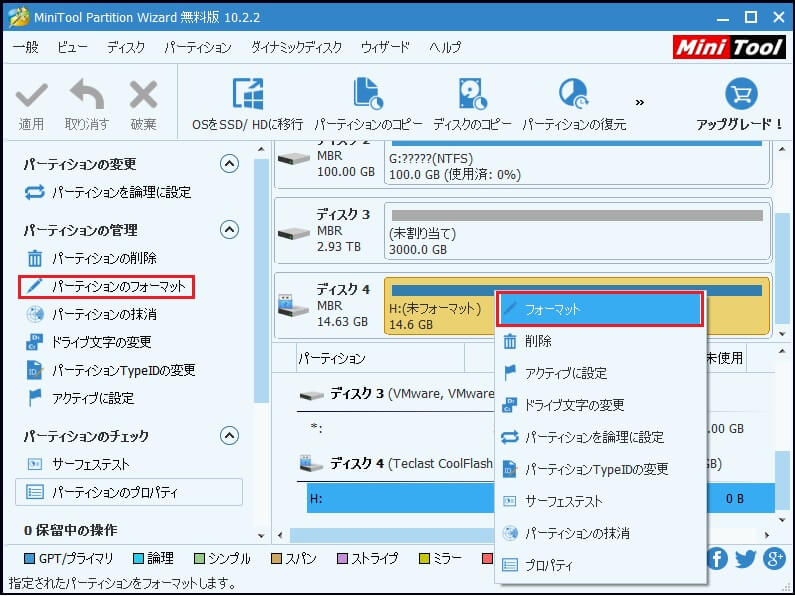Click GPT/プライマリ legend color swatch
795x596 pixels.
[29, 558]
